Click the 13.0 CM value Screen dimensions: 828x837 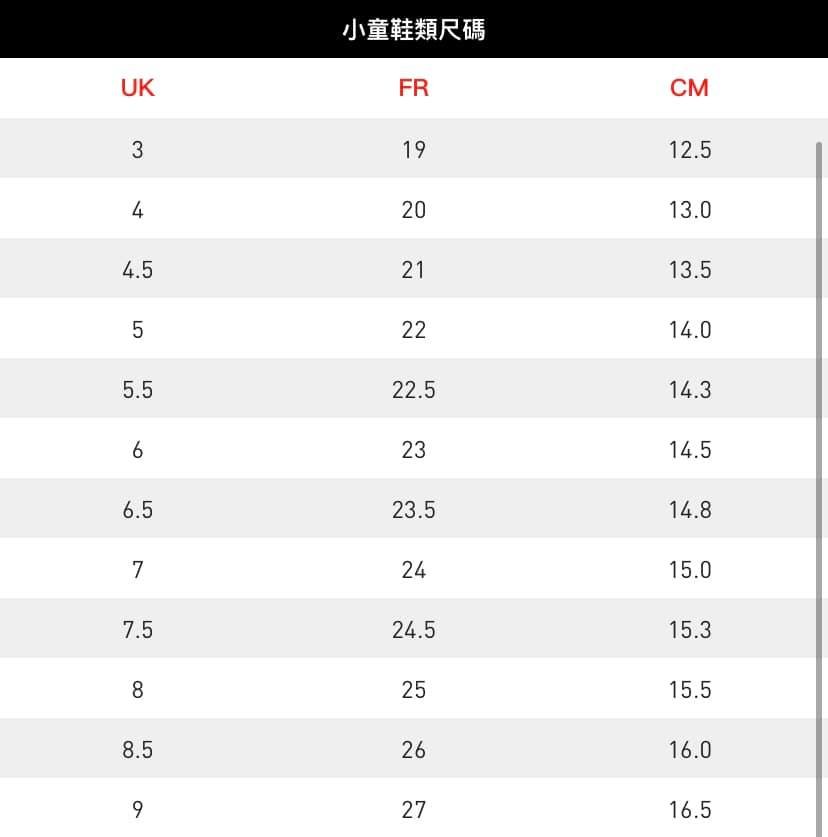point(690,210)
